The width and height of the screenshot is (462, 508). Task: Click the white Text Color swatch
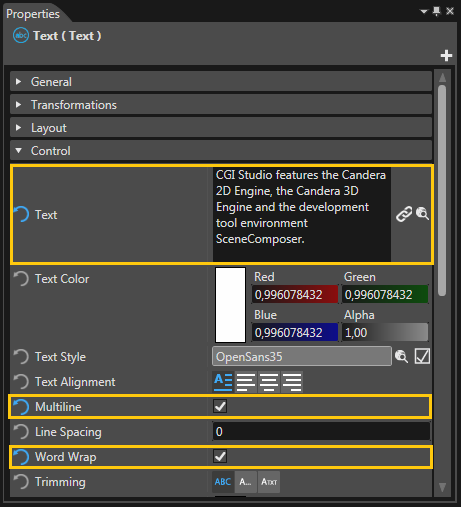point(231,305)
